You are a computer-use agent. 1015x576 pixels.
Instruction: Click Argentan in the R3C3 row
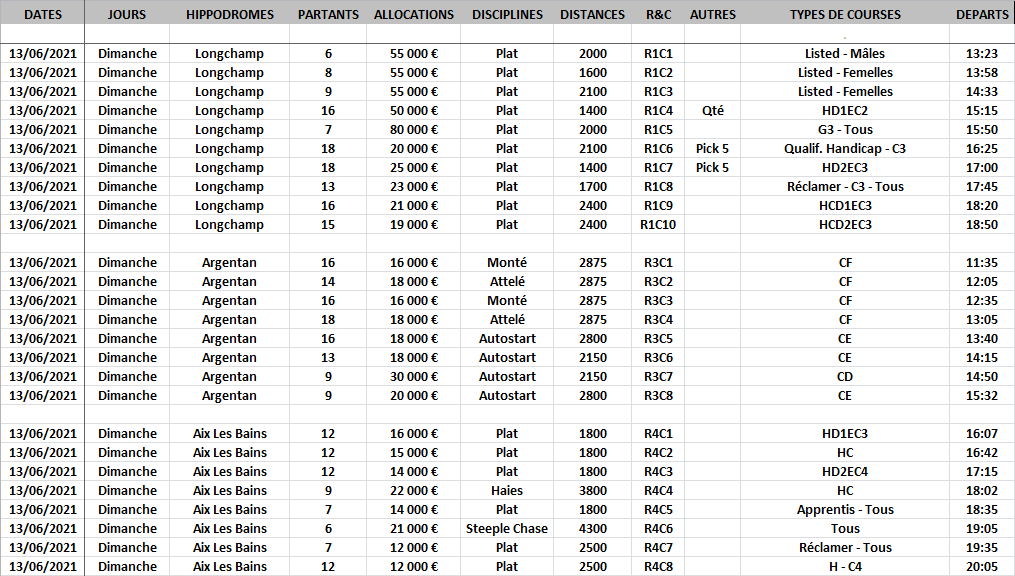point(229,300)
